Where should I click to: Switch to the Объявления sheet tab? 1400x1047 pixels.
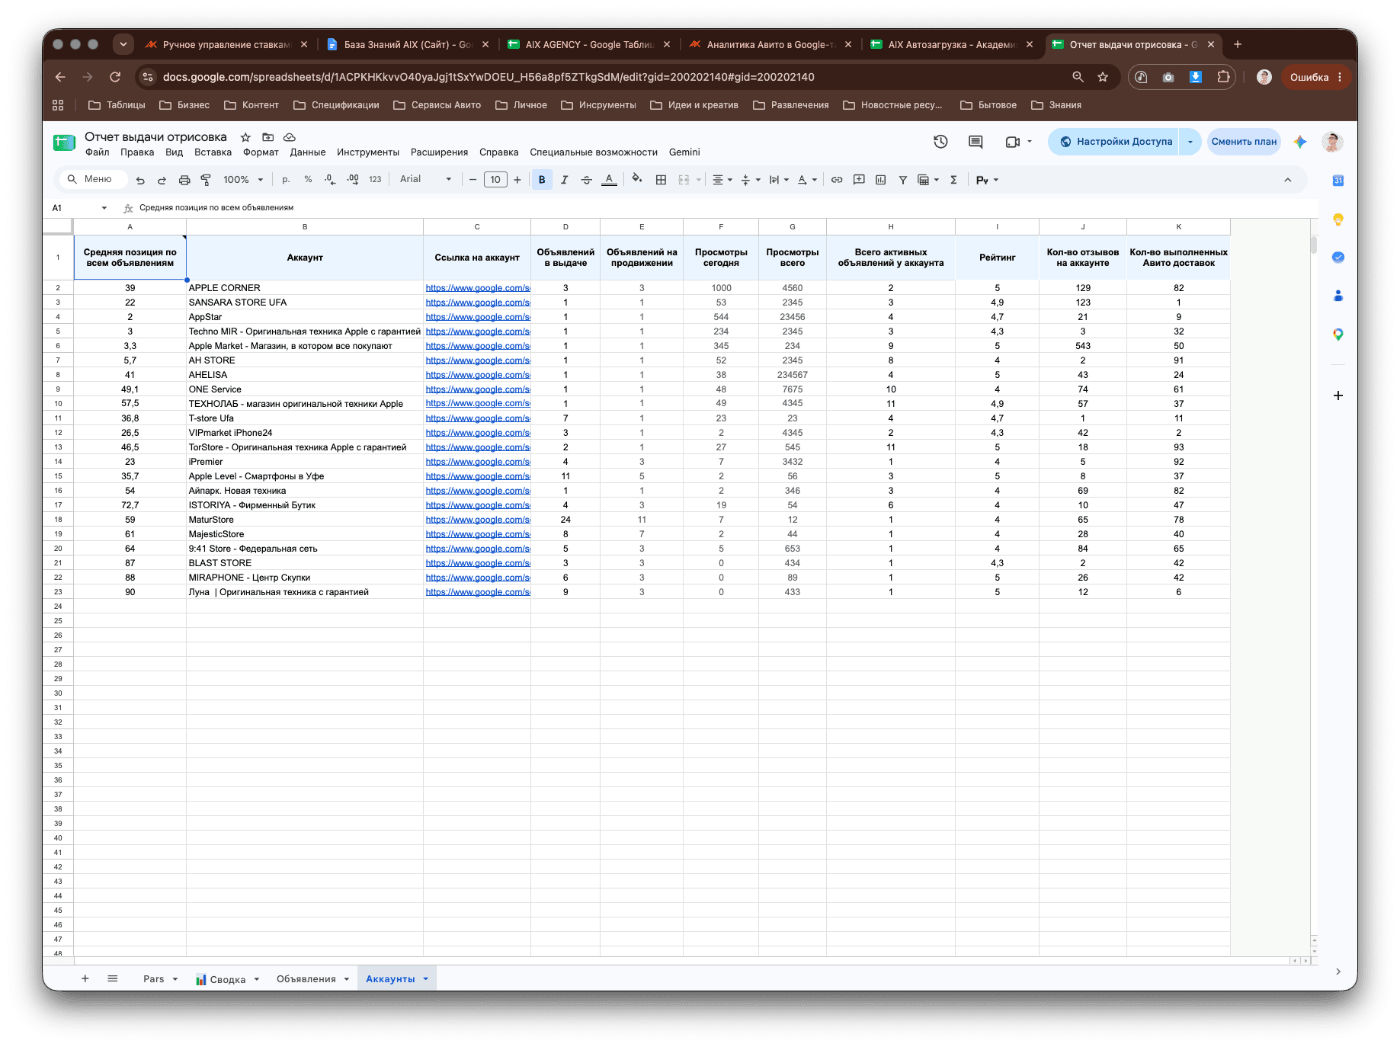[306, 979]
